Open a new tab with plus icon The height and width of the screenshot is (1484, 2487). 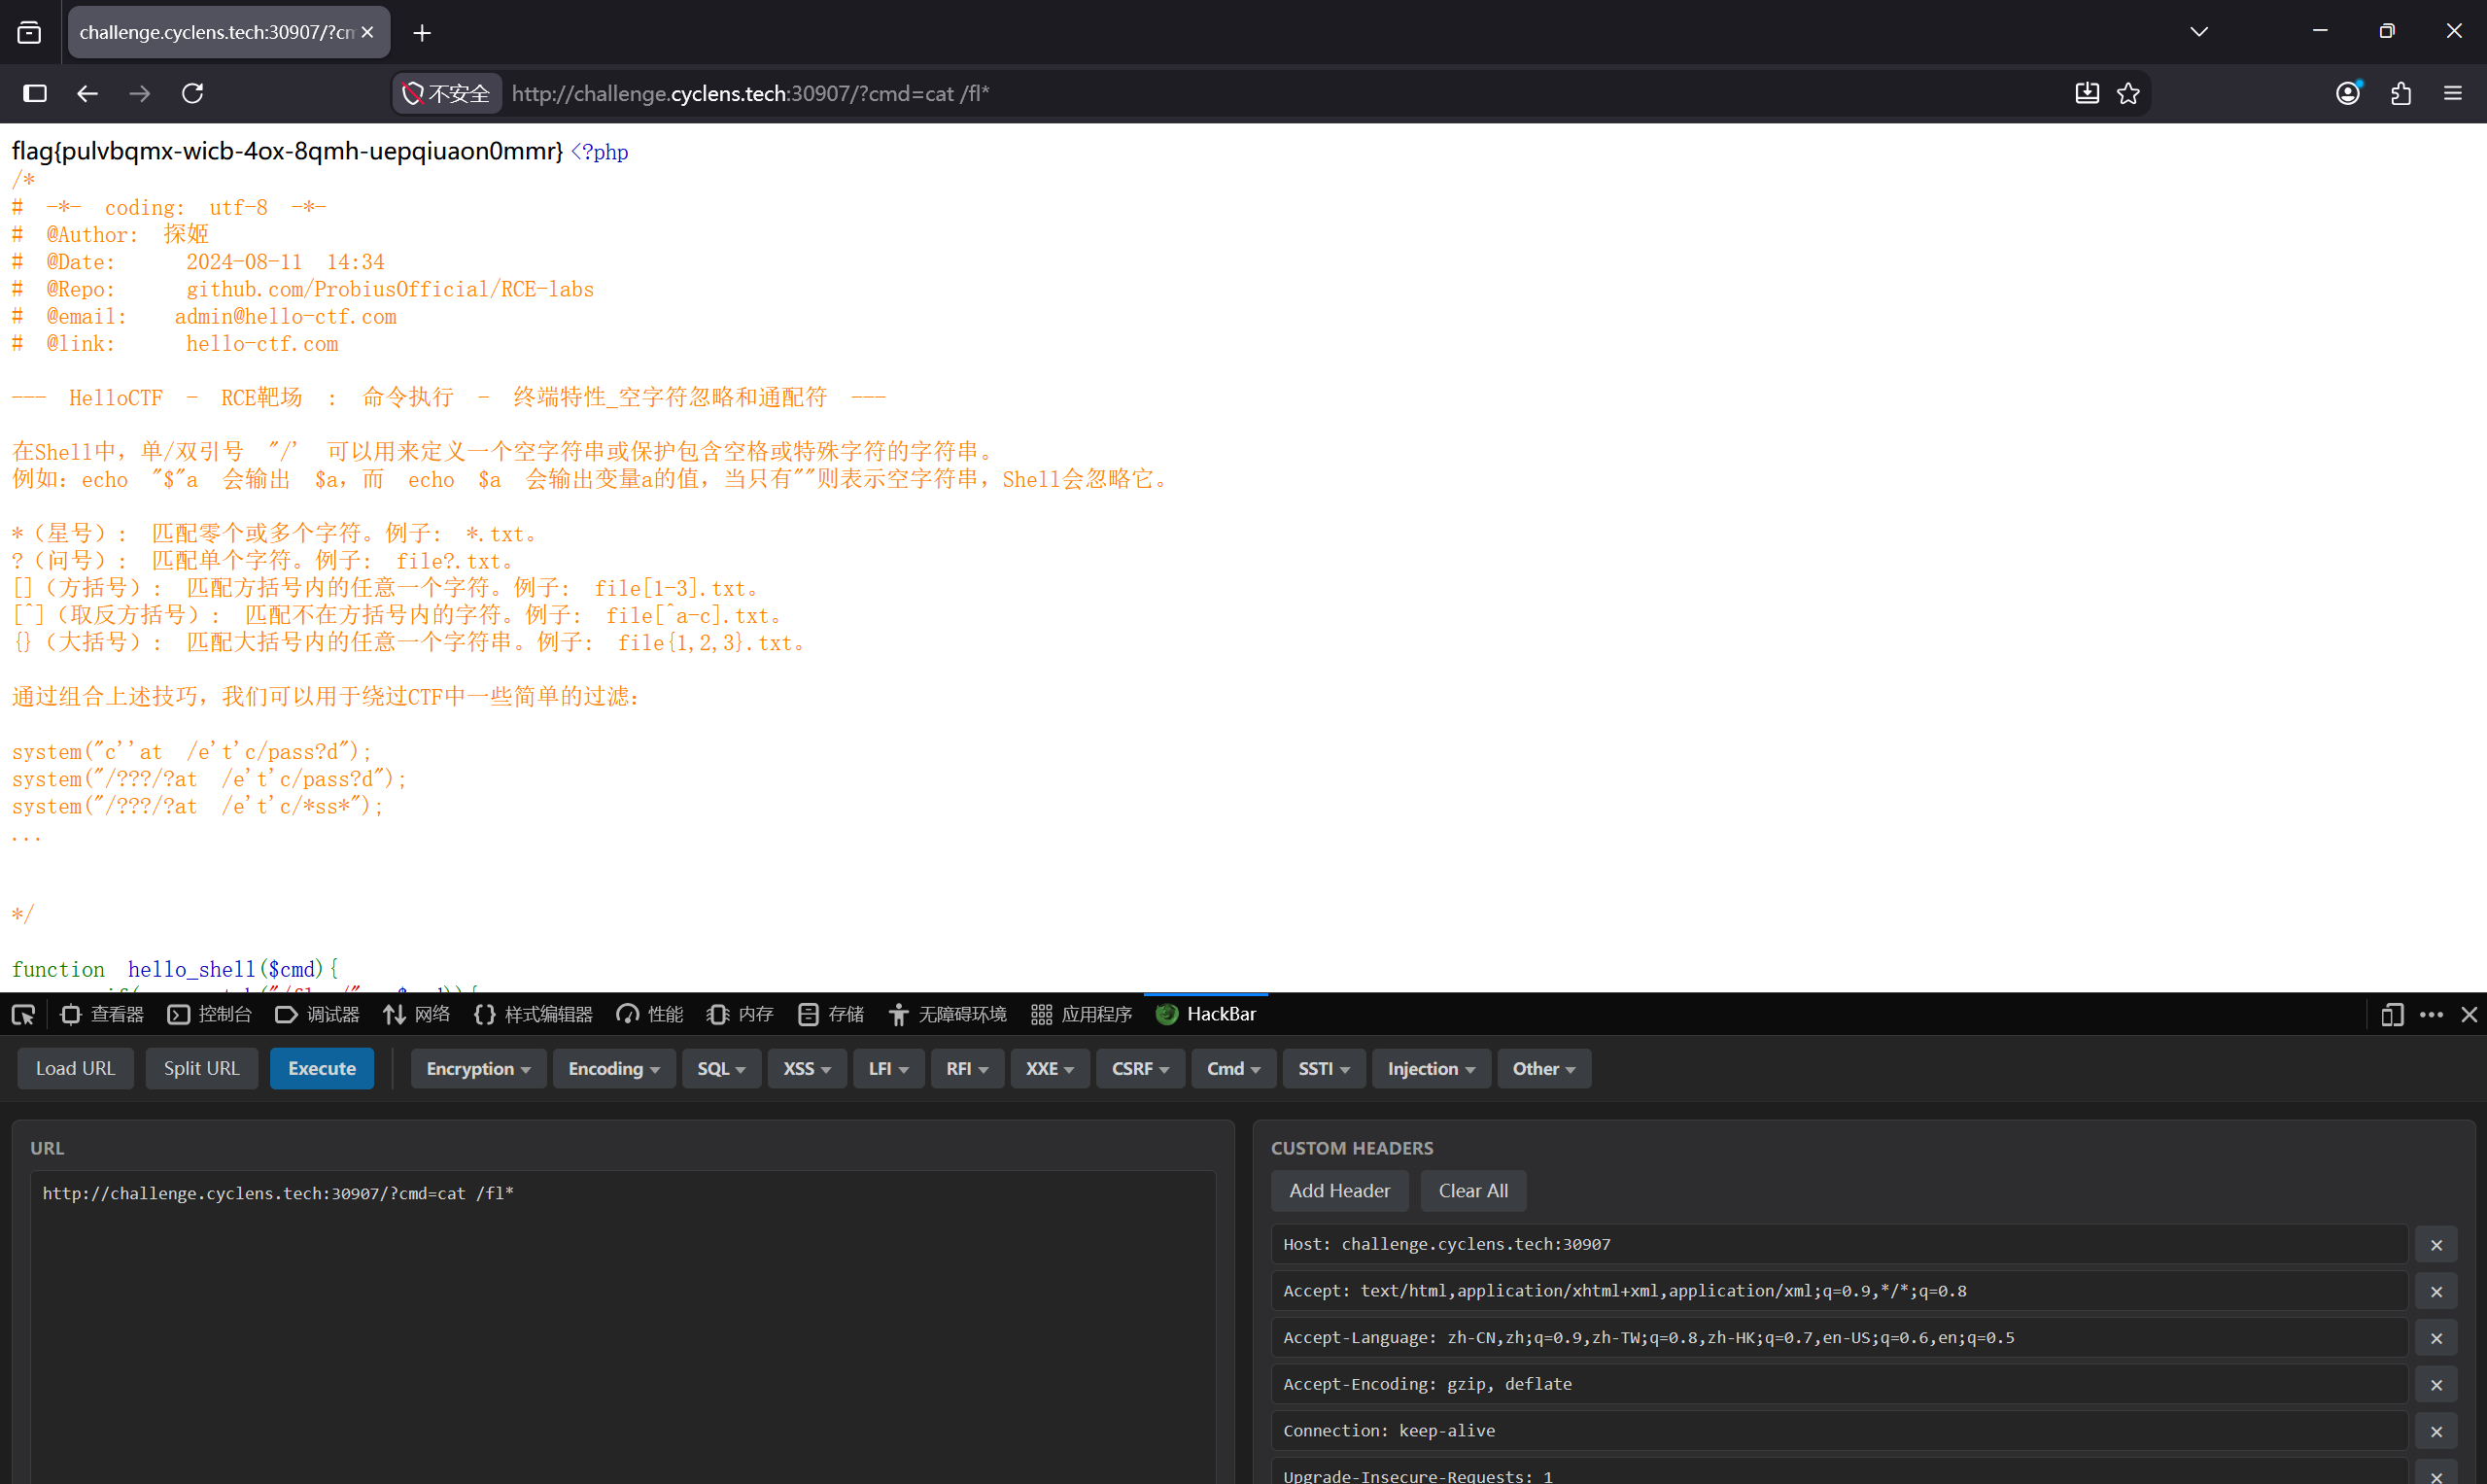[422, 33]
